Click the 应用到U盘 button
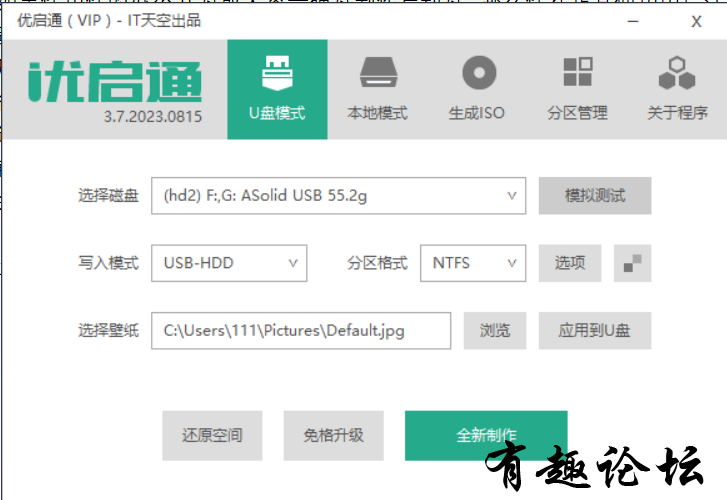The height and width of the screenshot is (500, 727). (595, 331)
